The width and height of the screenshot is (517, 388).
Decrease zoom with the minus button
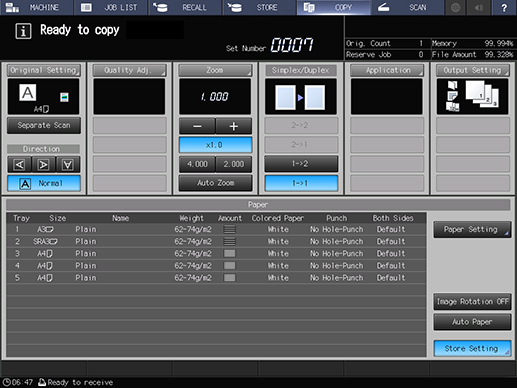(x=197, y=126)
